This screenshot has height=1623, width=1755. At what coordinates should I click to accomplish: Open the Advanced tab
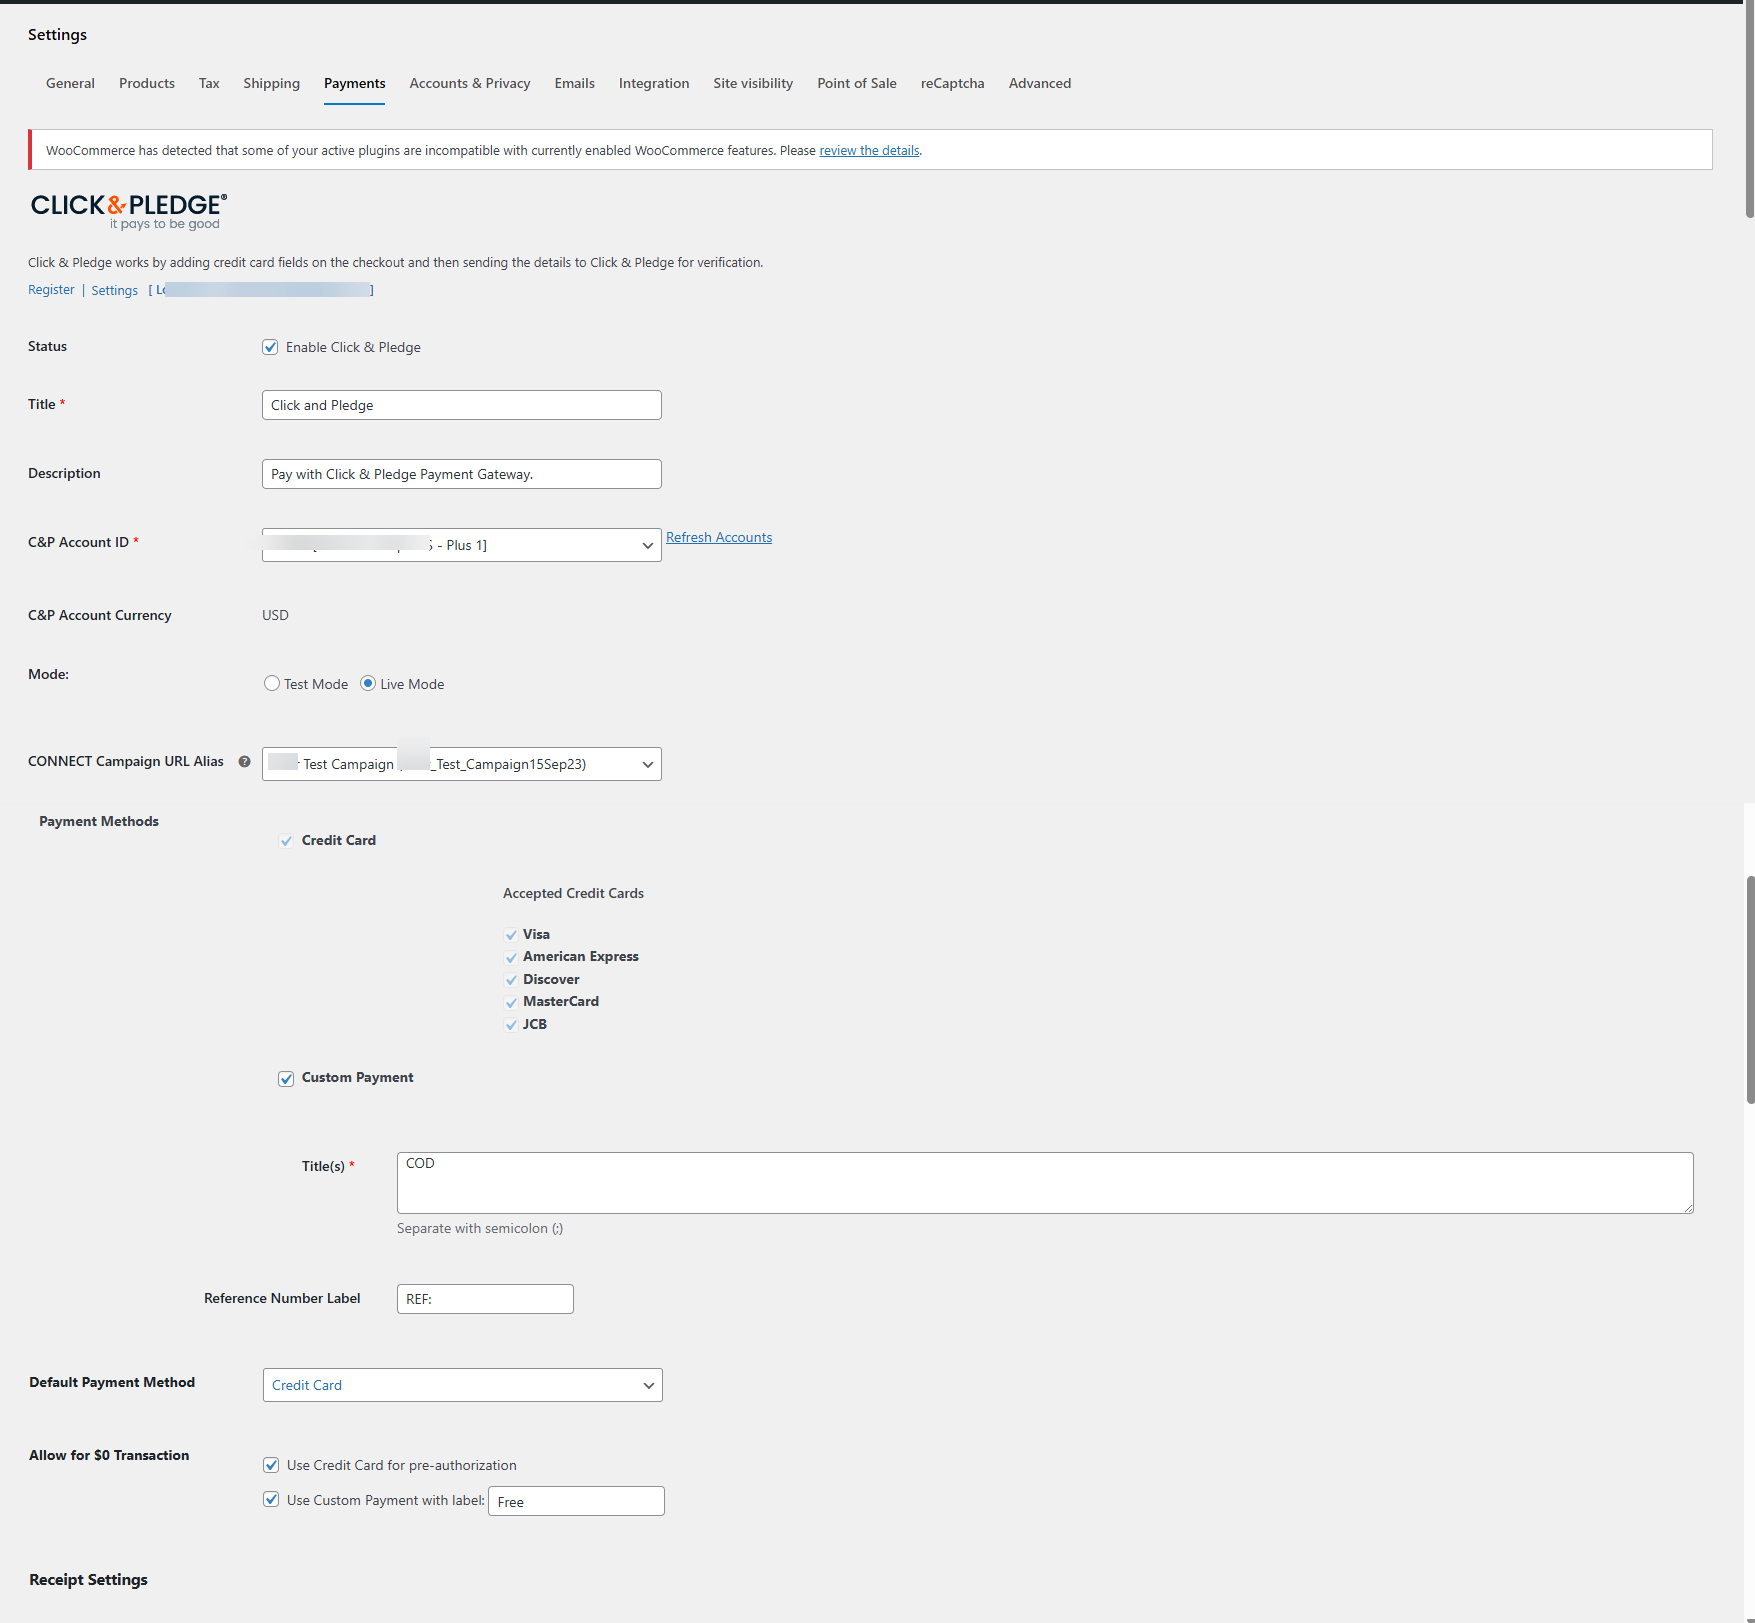pos(1040,83)
